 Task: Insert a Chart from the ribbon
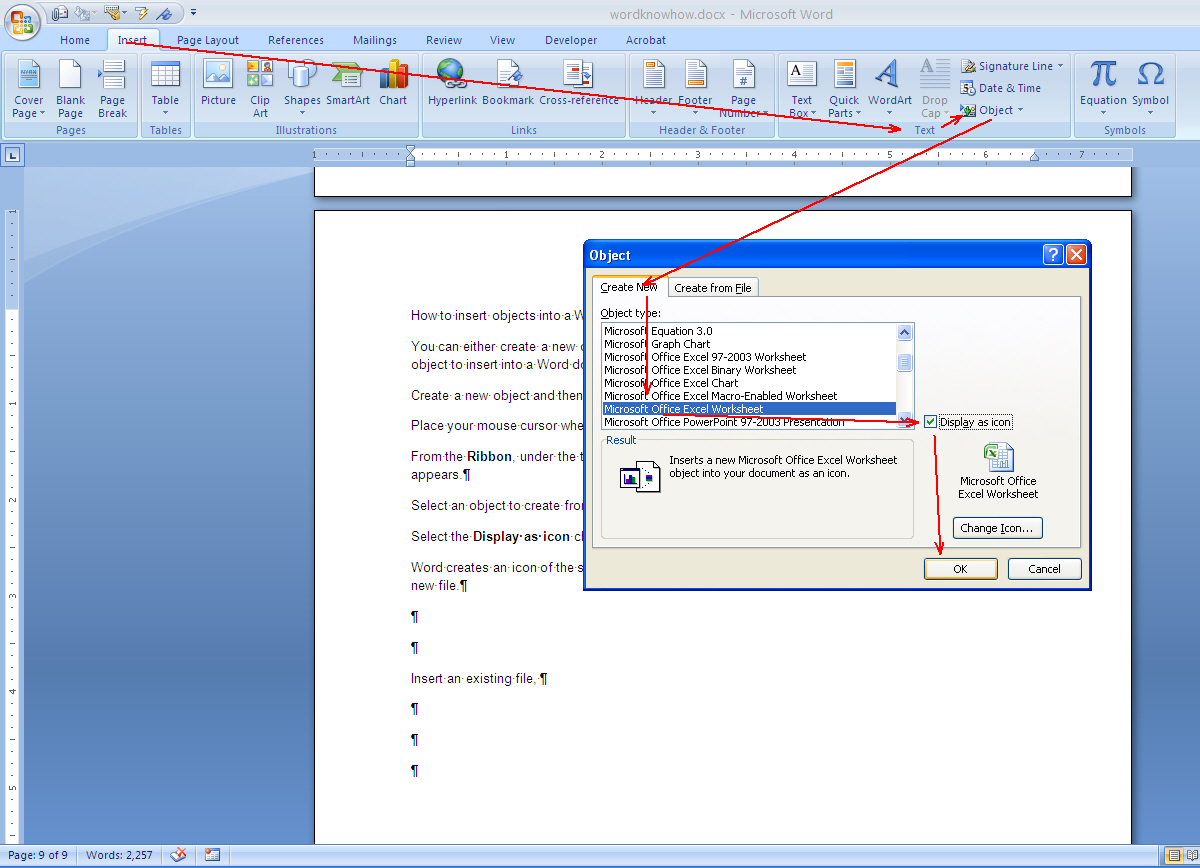pyautogui.click(x=393, y=83)
